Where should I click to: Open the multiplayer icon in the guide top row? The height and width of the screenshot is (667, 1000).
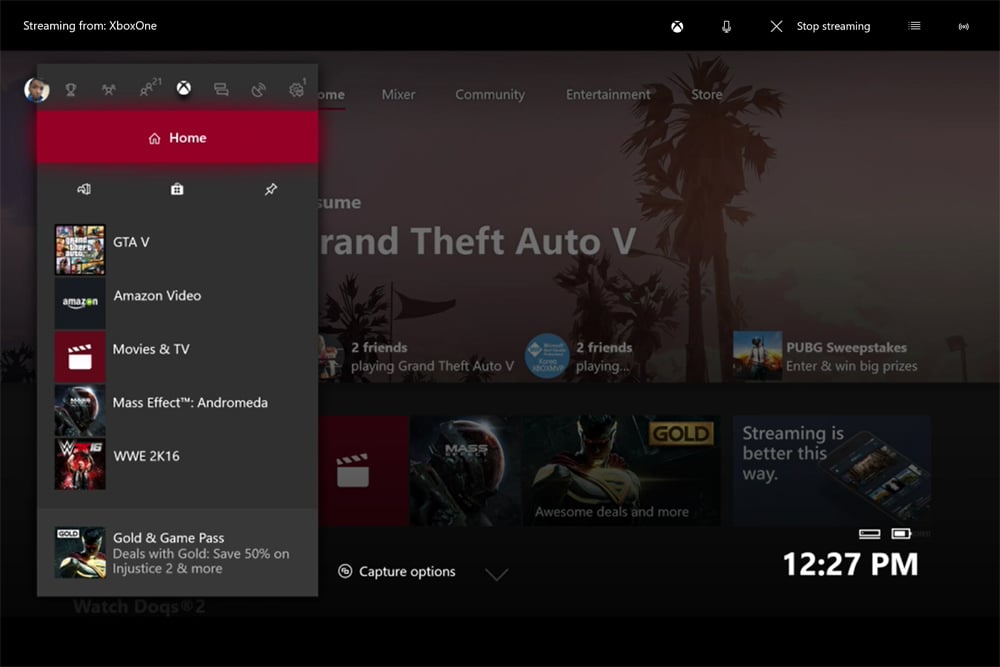(x=108, y=88)
